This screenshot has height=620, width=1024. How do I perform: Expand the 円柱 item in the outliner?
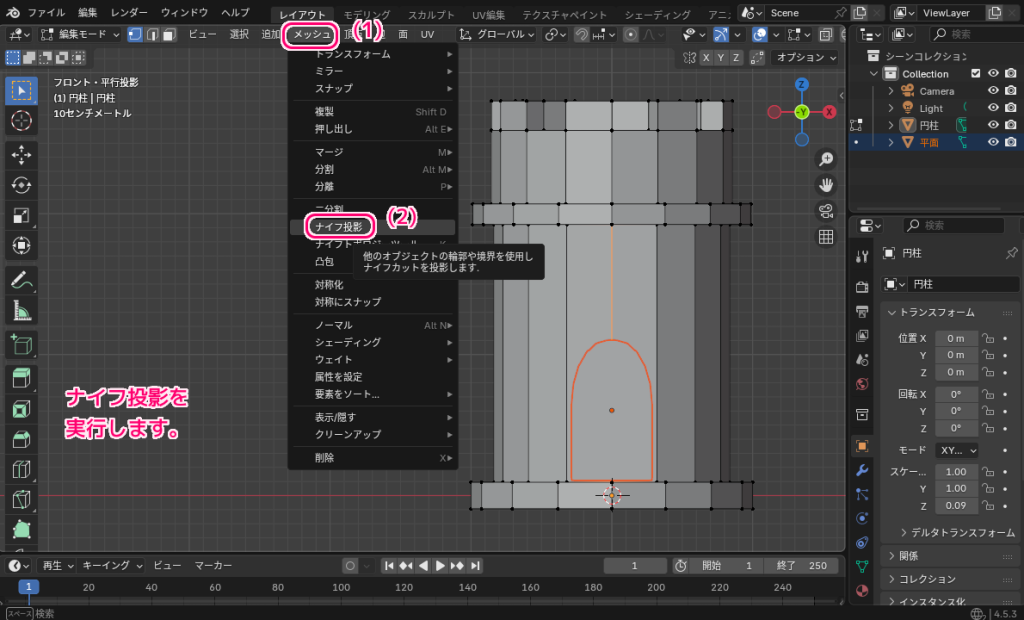coord(891,124)
